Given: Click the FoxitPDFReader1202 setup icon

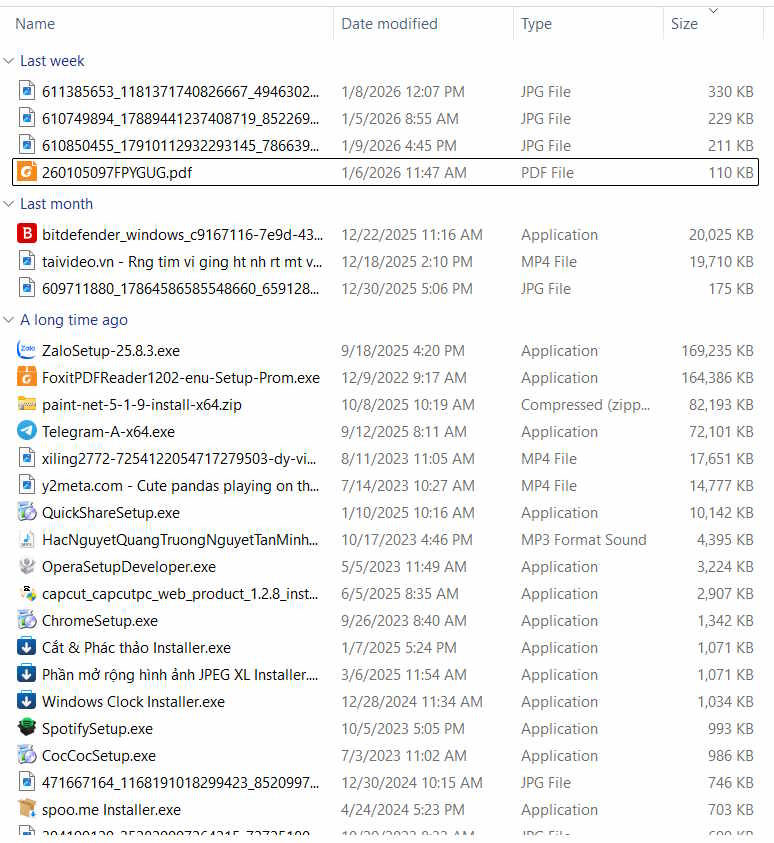Looking at the screenshot, I should [x=27, y=377].
